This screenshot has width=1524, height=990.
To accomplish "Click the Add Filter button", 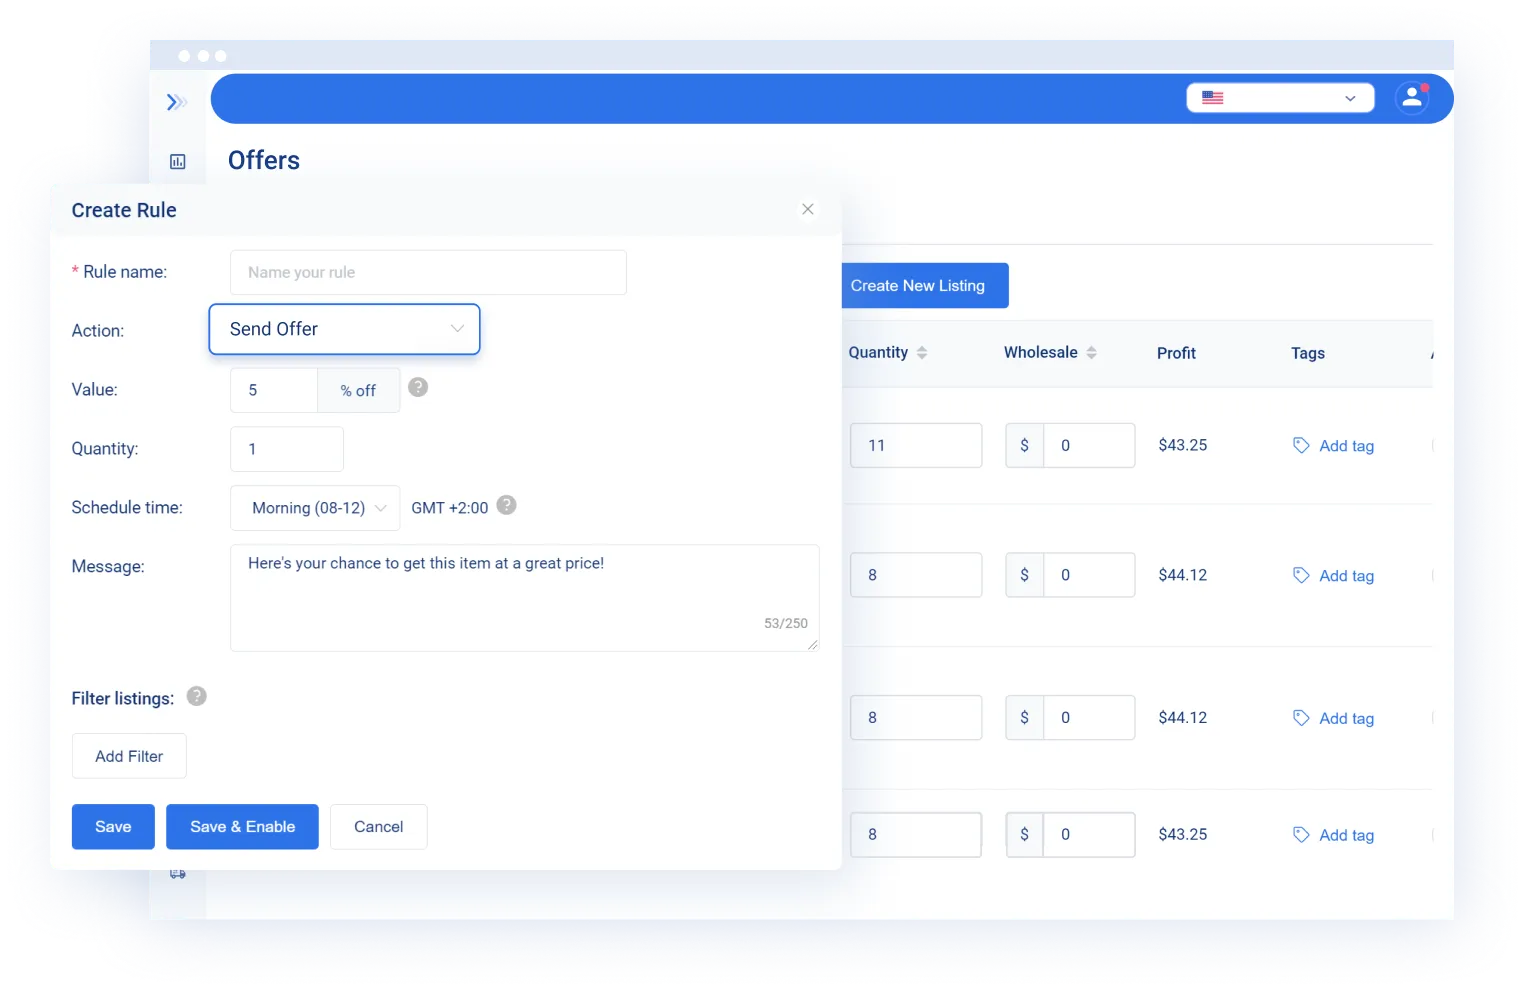I will (x=129, y=756).
